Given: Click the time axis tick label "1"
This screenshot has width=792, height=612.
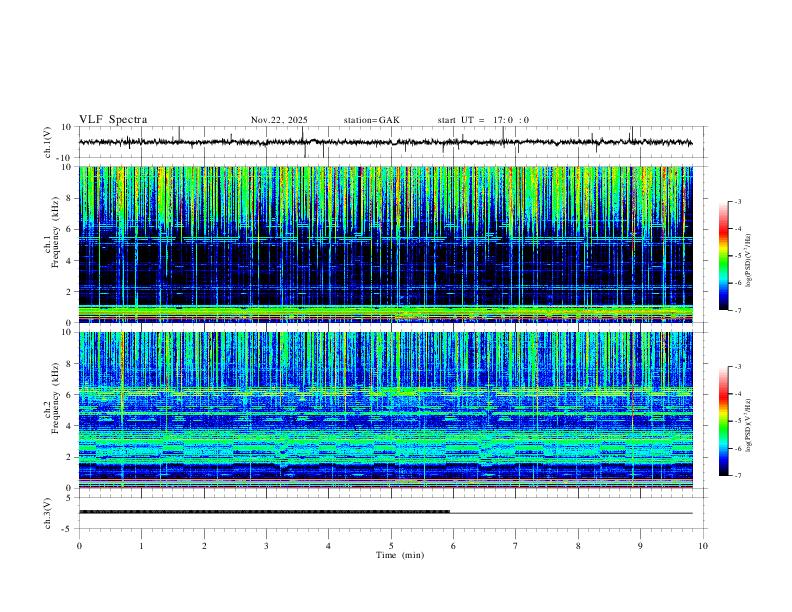Looking at the screenshot, I should (x=141, y=546).
